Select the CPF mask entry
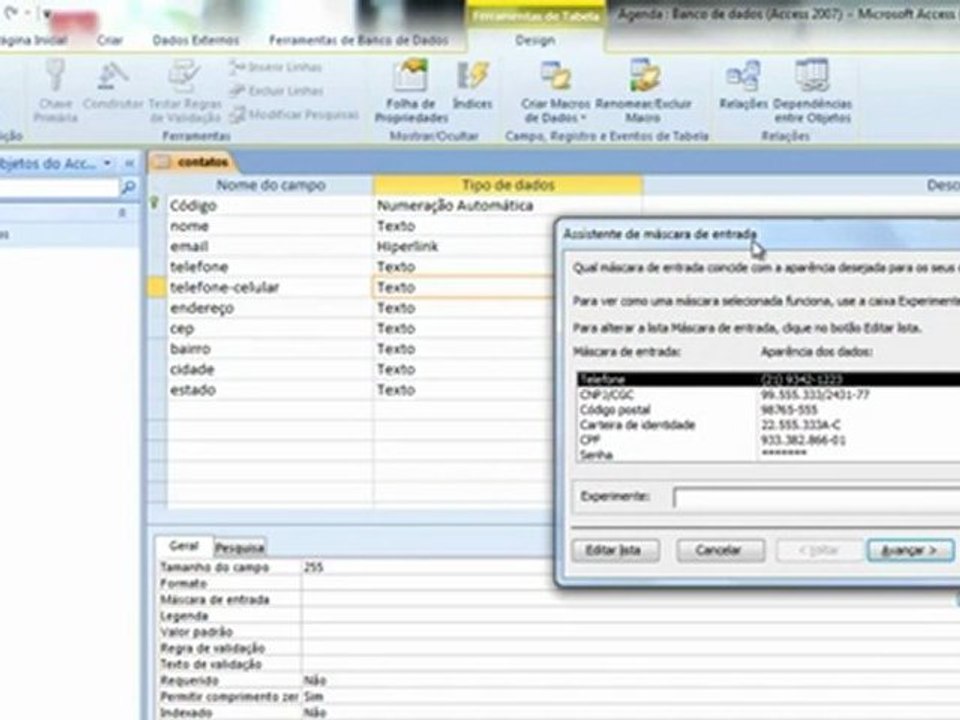This screenshot has width=960, height=720. click(768, 440)
